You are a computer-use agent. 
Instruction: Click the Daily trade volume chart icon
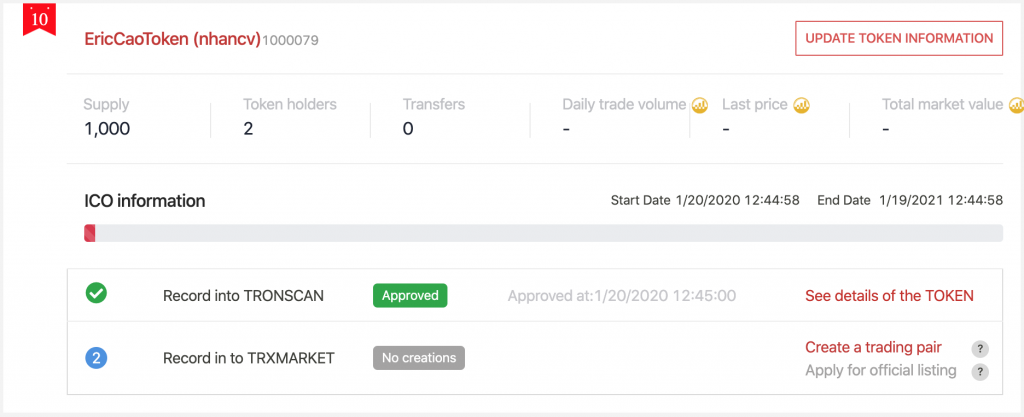700,105
